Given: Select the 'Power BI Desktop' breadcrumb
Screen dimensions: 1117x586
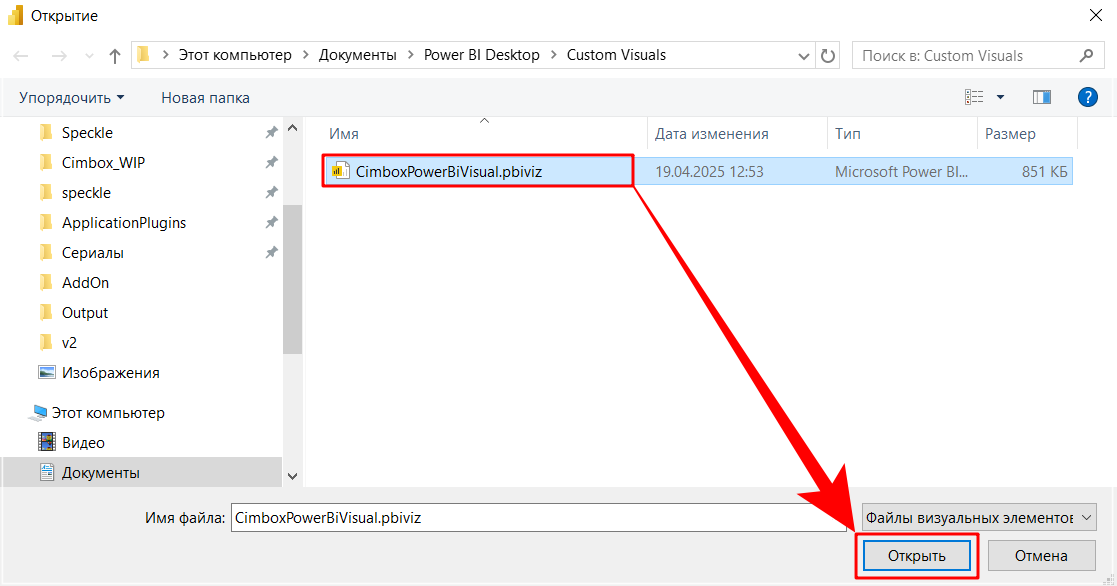Looking at the screenshot, I should click(x=482, y=55).
